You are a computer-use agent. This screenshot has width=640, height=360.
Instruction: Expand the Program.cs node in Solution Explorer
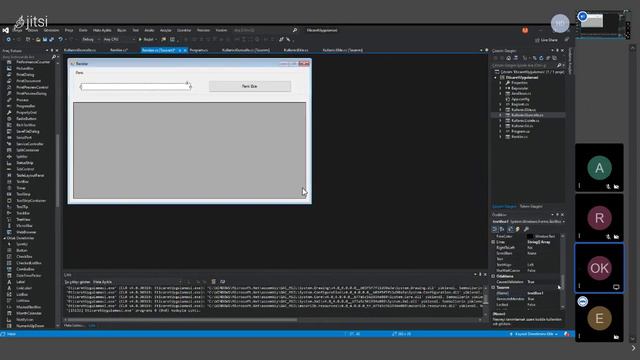click(500, 131)
